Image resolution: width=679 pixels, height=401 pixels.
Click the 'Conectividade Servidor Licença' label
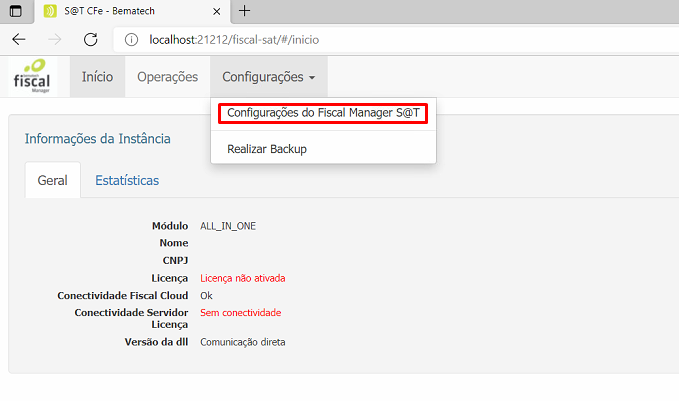131,318
